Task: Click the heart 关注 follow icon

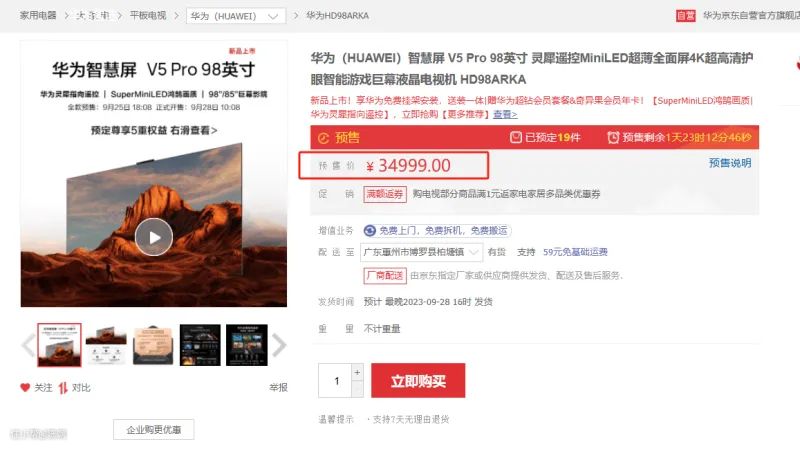Action: [x=25, y=387]
